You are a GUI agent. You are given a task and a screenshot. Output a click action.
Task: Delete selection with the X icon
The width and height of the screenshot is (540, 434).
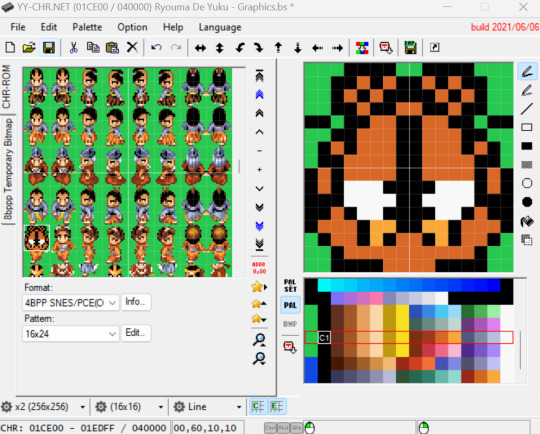(x=132, y=48)
